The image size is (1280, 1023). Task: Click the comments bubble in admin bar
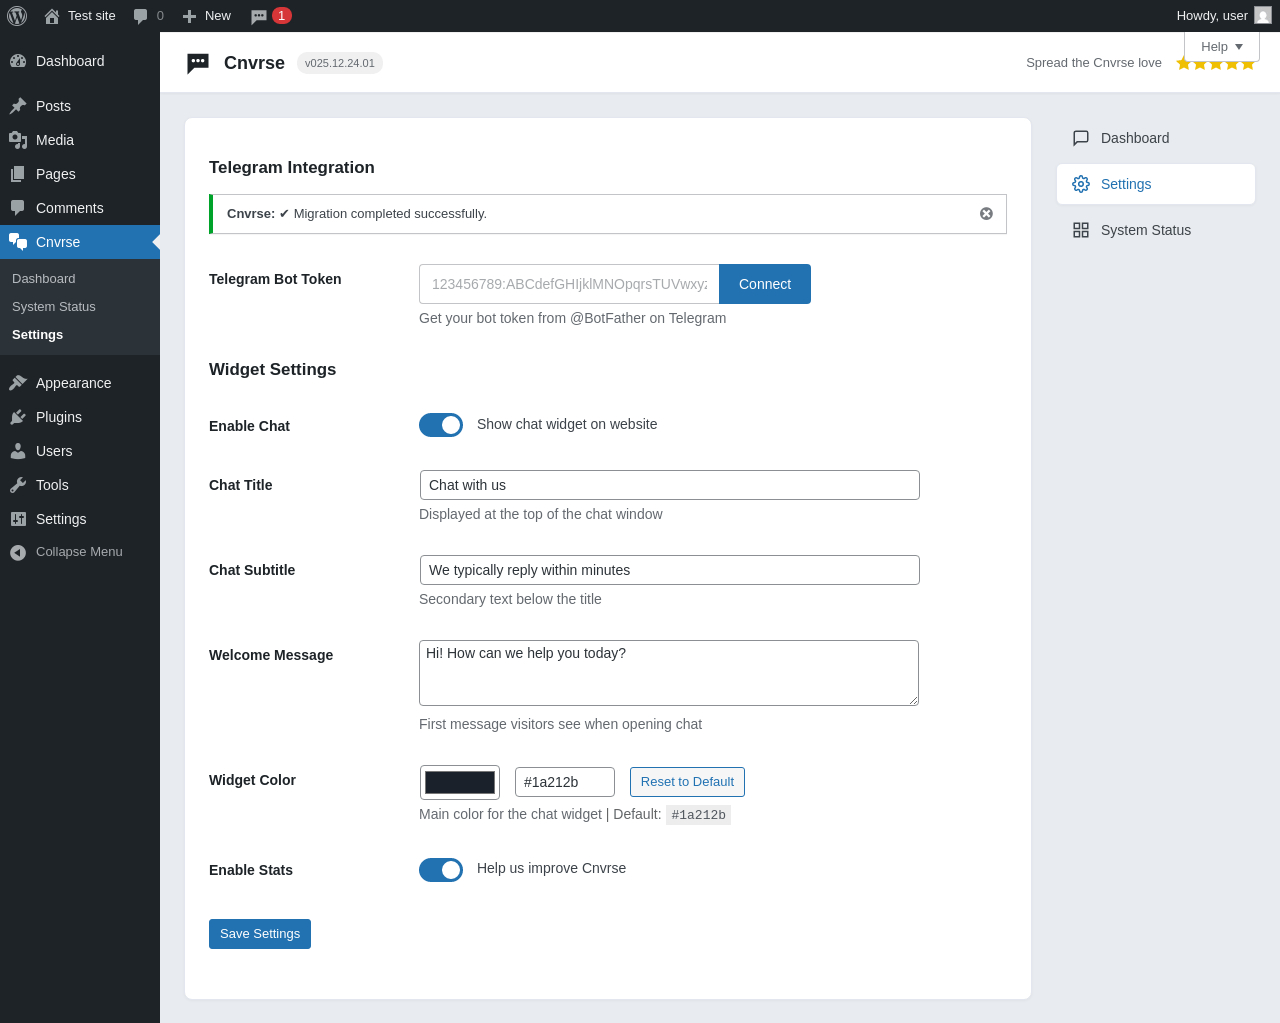tap(141, 16)
